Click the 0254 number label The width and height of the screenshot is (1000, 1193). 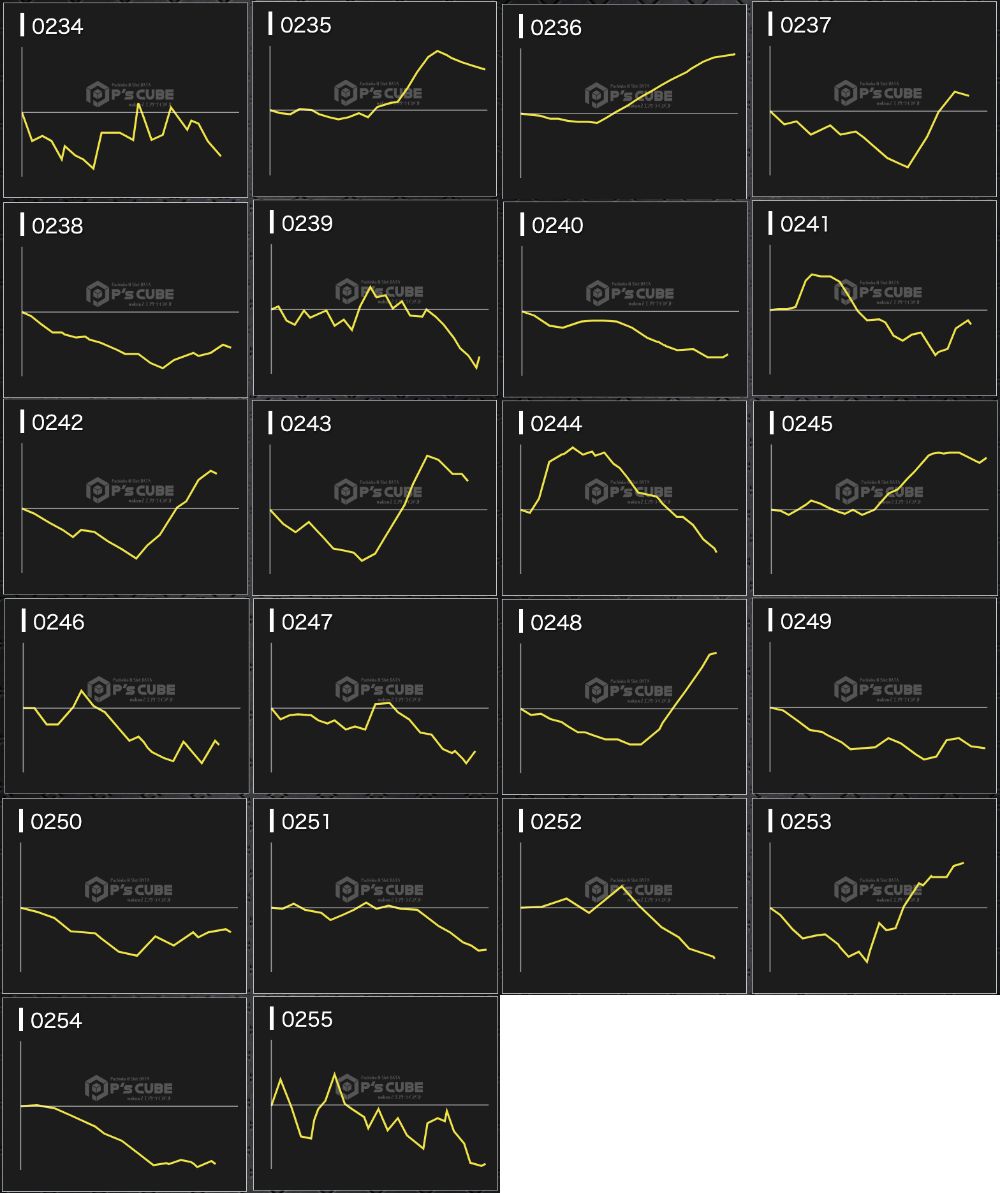click(x=57, y=1021)
